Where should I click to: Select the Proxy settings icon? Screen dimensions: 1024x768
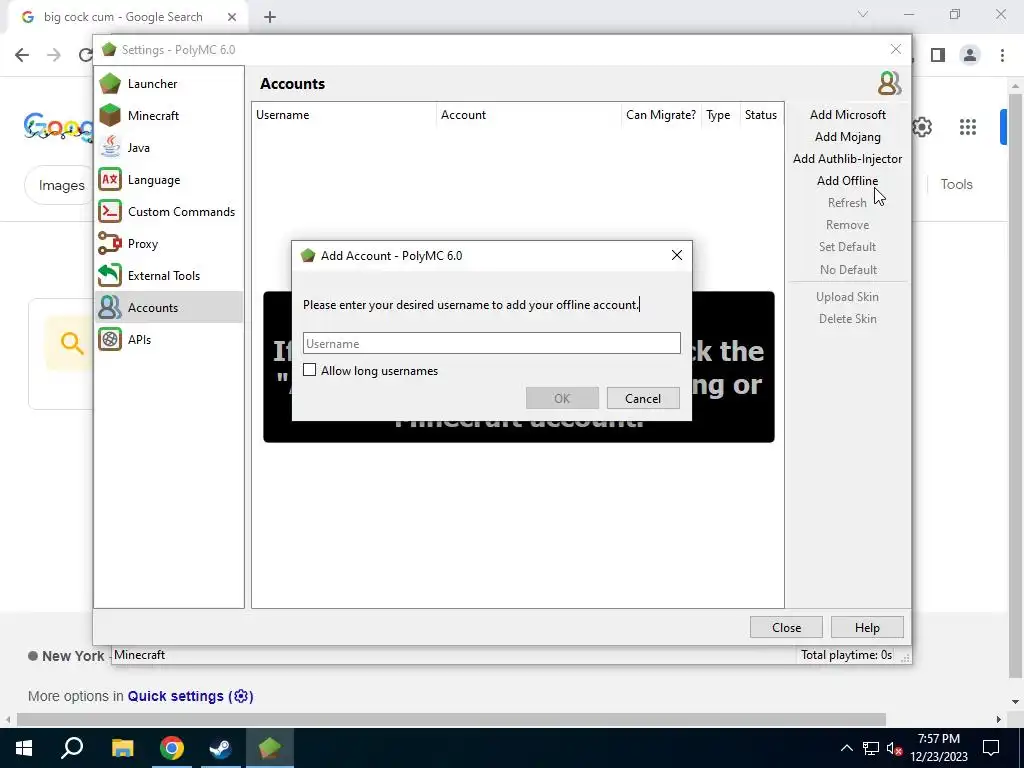click(110, 244)
